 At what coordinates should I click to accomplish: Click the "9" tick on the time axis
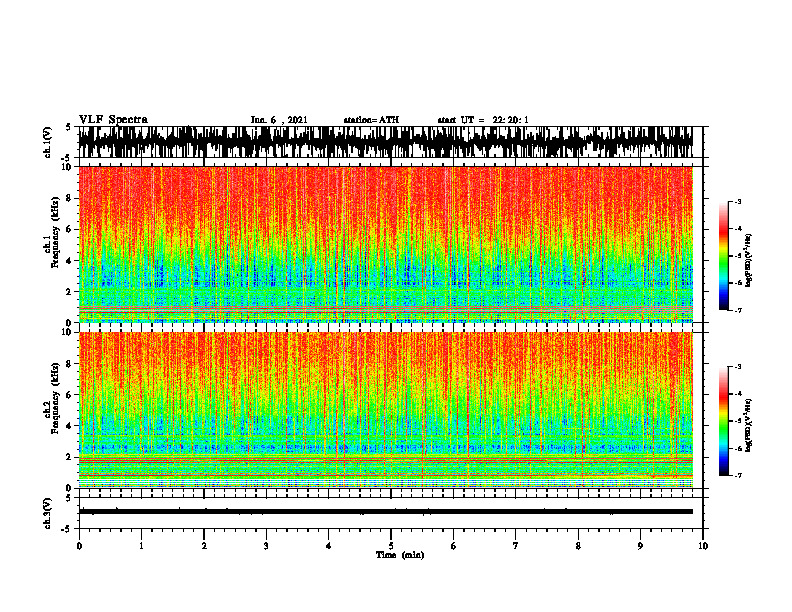pos(640,546)
